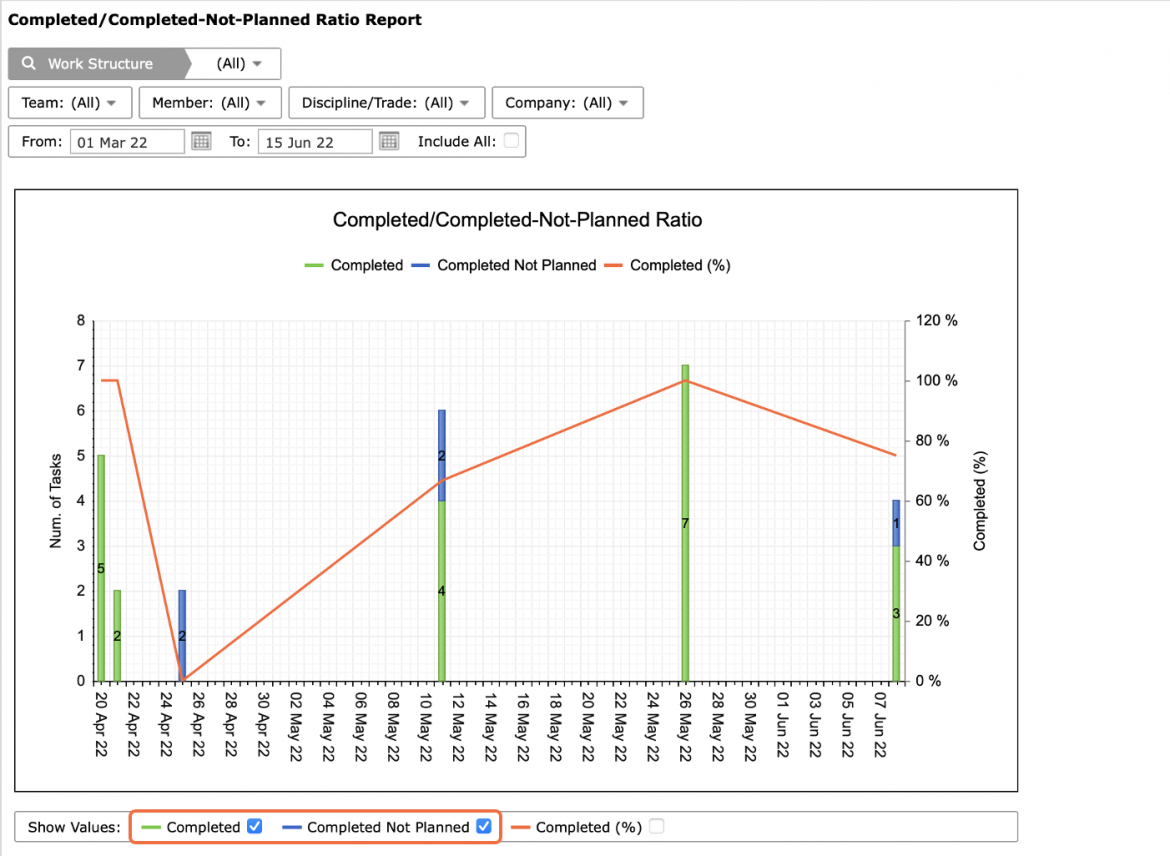1170x856 pixels.
Task: Expand the Member filter dropdown
Action: click(x=210, y=103)
